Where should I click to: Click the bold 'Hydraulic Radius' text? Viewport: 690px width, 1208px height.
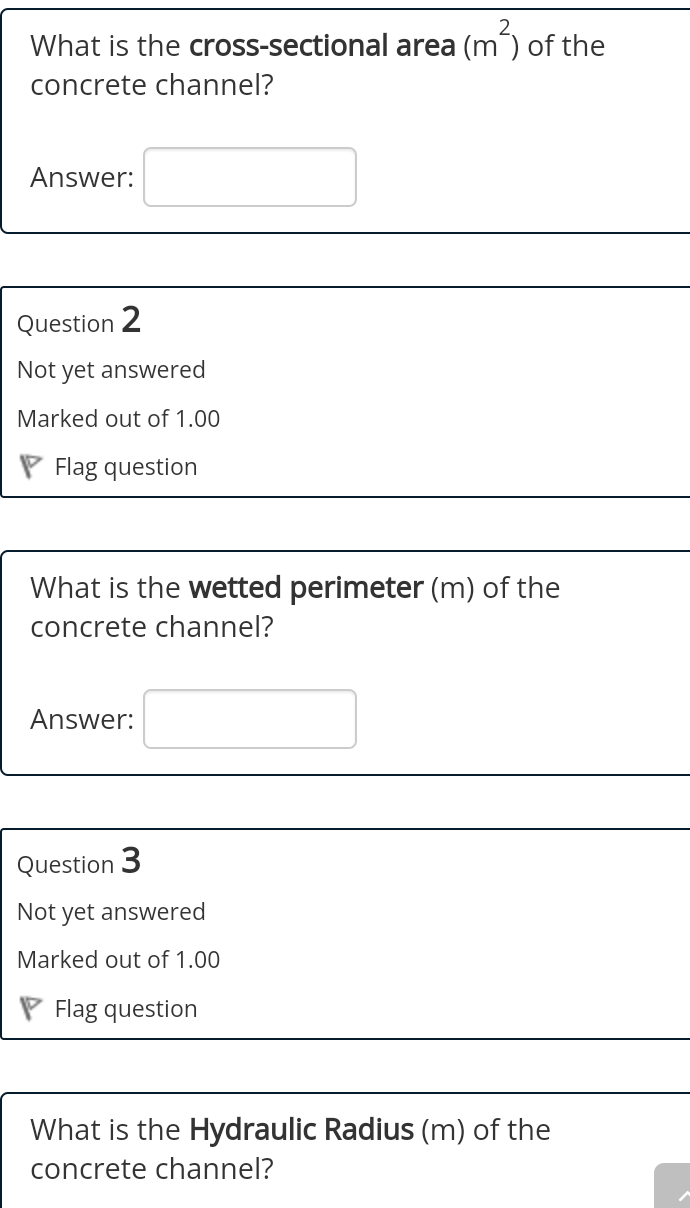point(301,1130)
